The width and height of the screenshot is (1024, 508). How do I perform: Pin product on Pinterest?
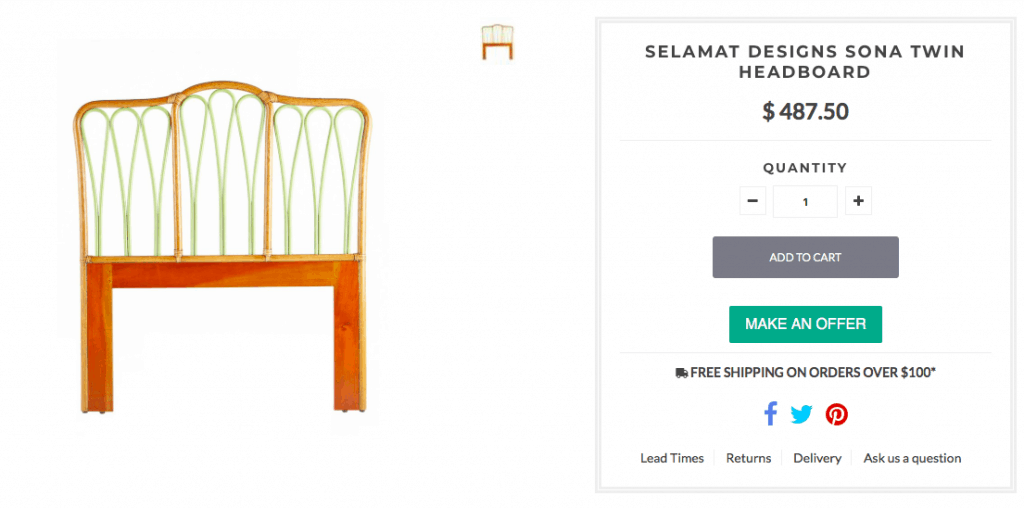837,414
